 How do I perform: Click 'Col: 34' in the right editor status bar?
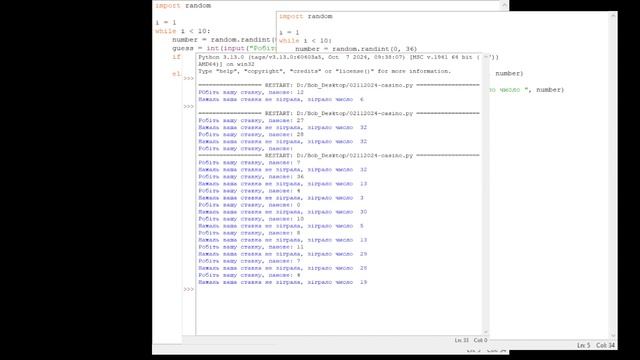click(x=605, y=345)
